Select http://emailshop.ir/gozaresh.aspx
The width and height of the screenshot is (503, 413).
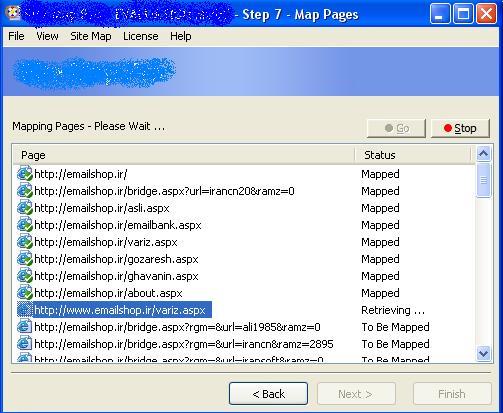click(x=116, y=259)
